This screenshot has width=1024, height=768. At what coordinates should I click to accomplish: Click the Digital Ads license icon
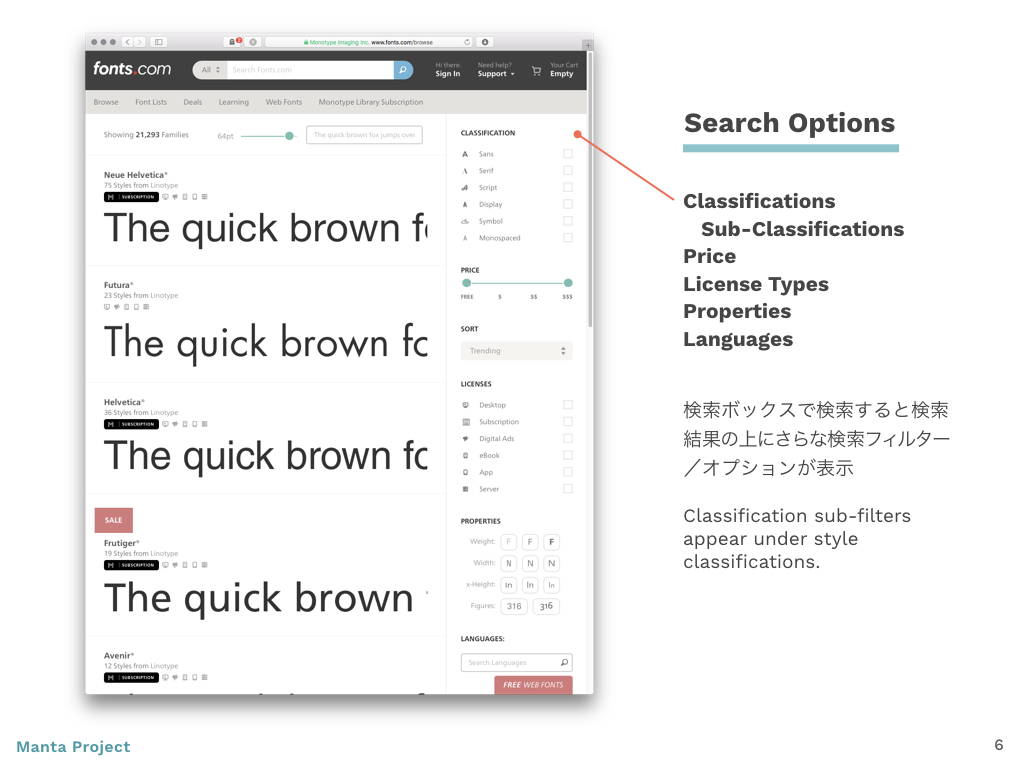pyautogui.click(x=466, y=439)
